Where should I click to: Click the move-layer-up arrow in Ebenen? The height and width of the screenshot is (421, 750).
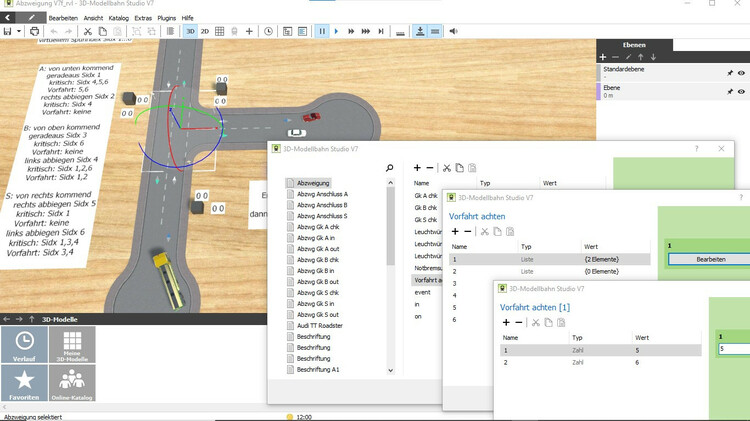coord(640,57)
